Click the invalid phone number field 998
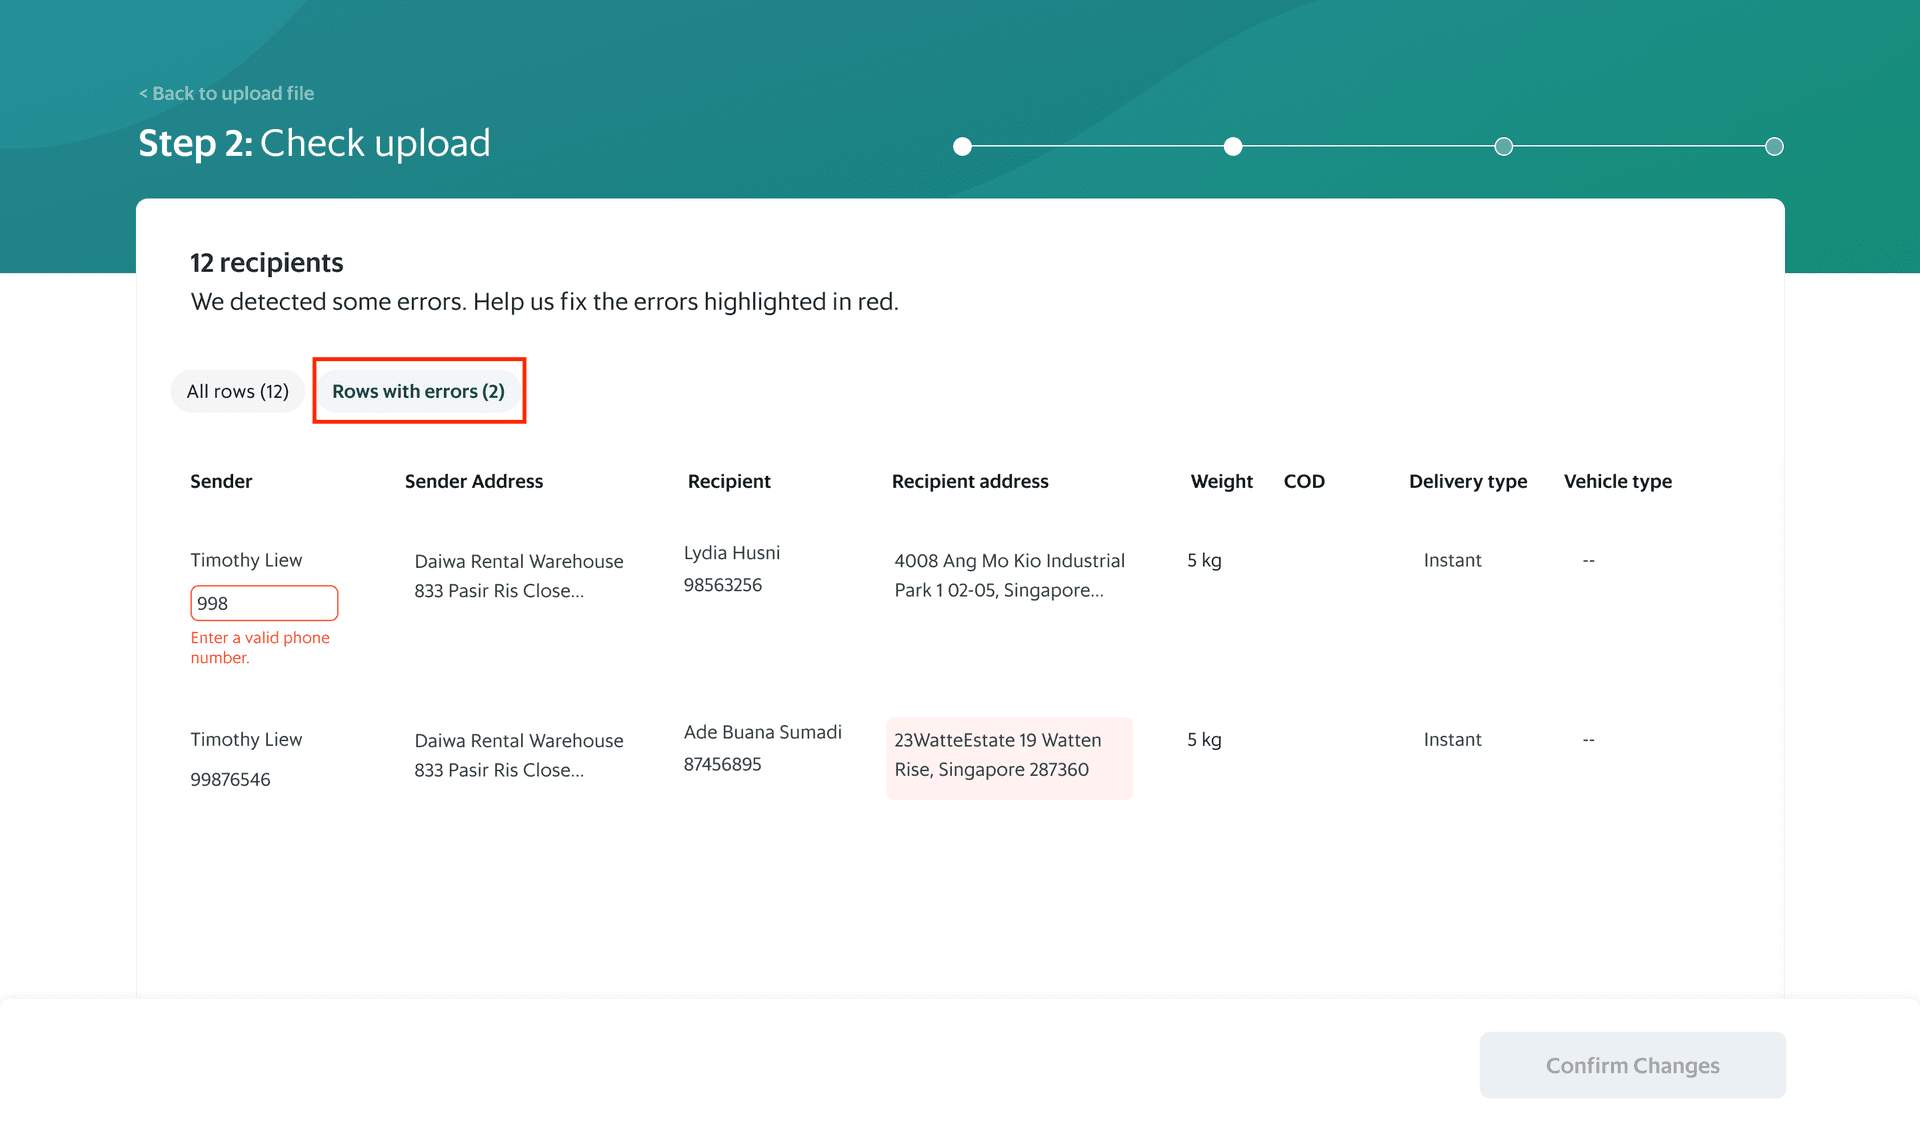Viewport: 1920px width, 1132px height. point(264,603)
